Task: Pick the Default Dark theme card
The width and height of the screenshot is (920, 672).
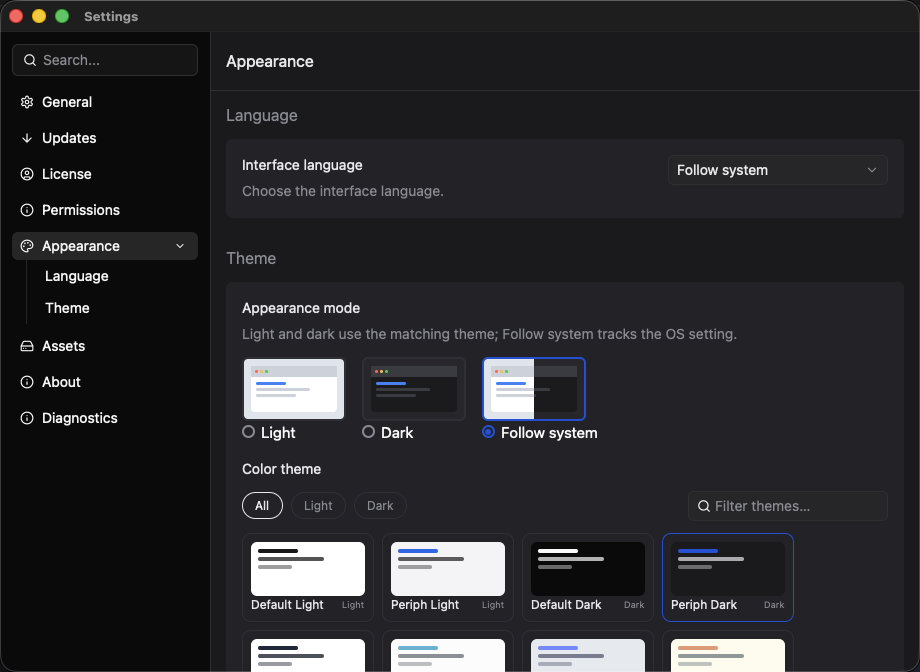Action: point(588,578)
